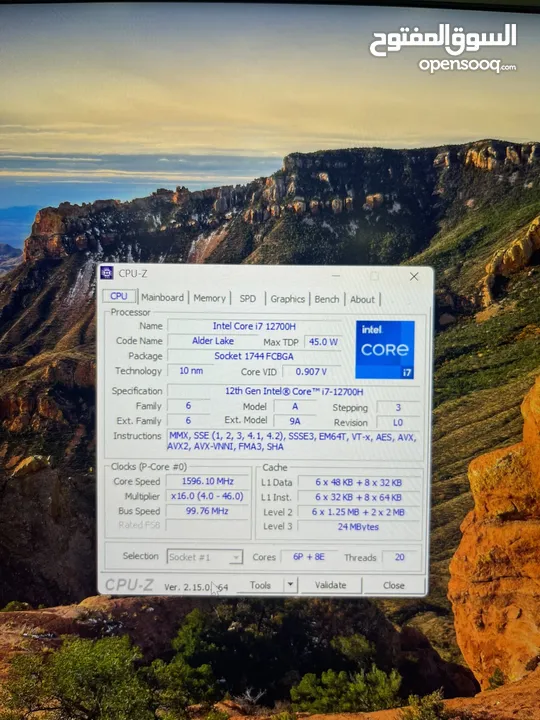
Task: Click the Specification 12th Gen Intel Core field
Action: pos(294,391)
